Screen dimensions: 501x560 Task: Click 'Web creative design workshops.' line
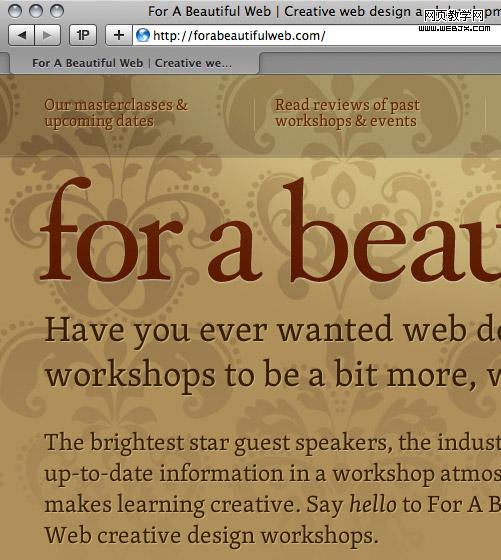click(x=211, y=536)
